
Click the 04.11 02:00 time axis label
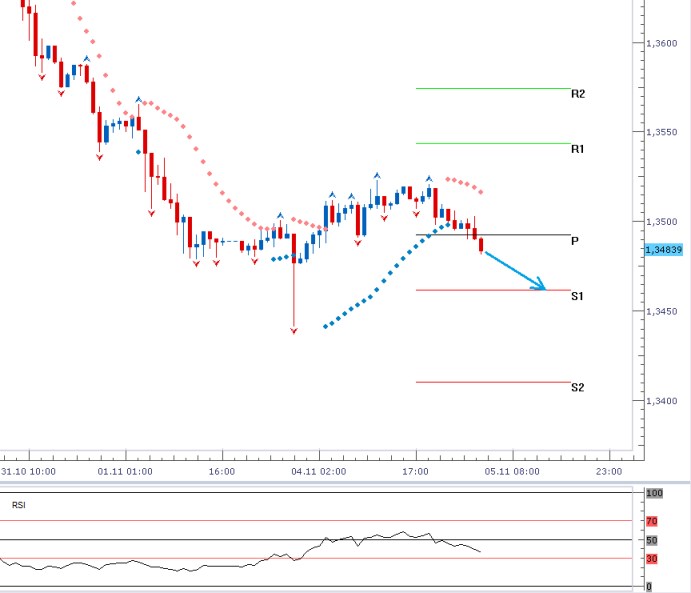point(319,471)
